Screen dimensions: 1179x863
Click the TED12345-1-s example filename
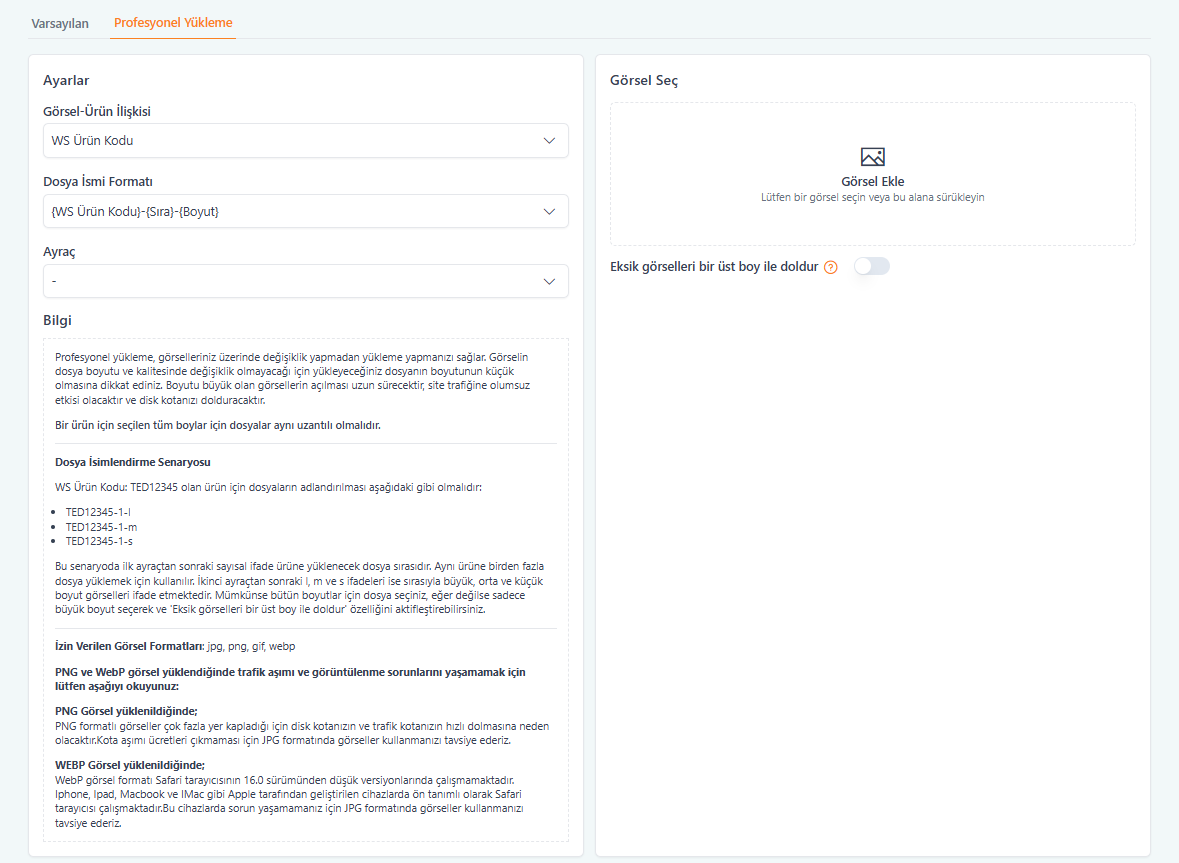(x=99, y=541)
